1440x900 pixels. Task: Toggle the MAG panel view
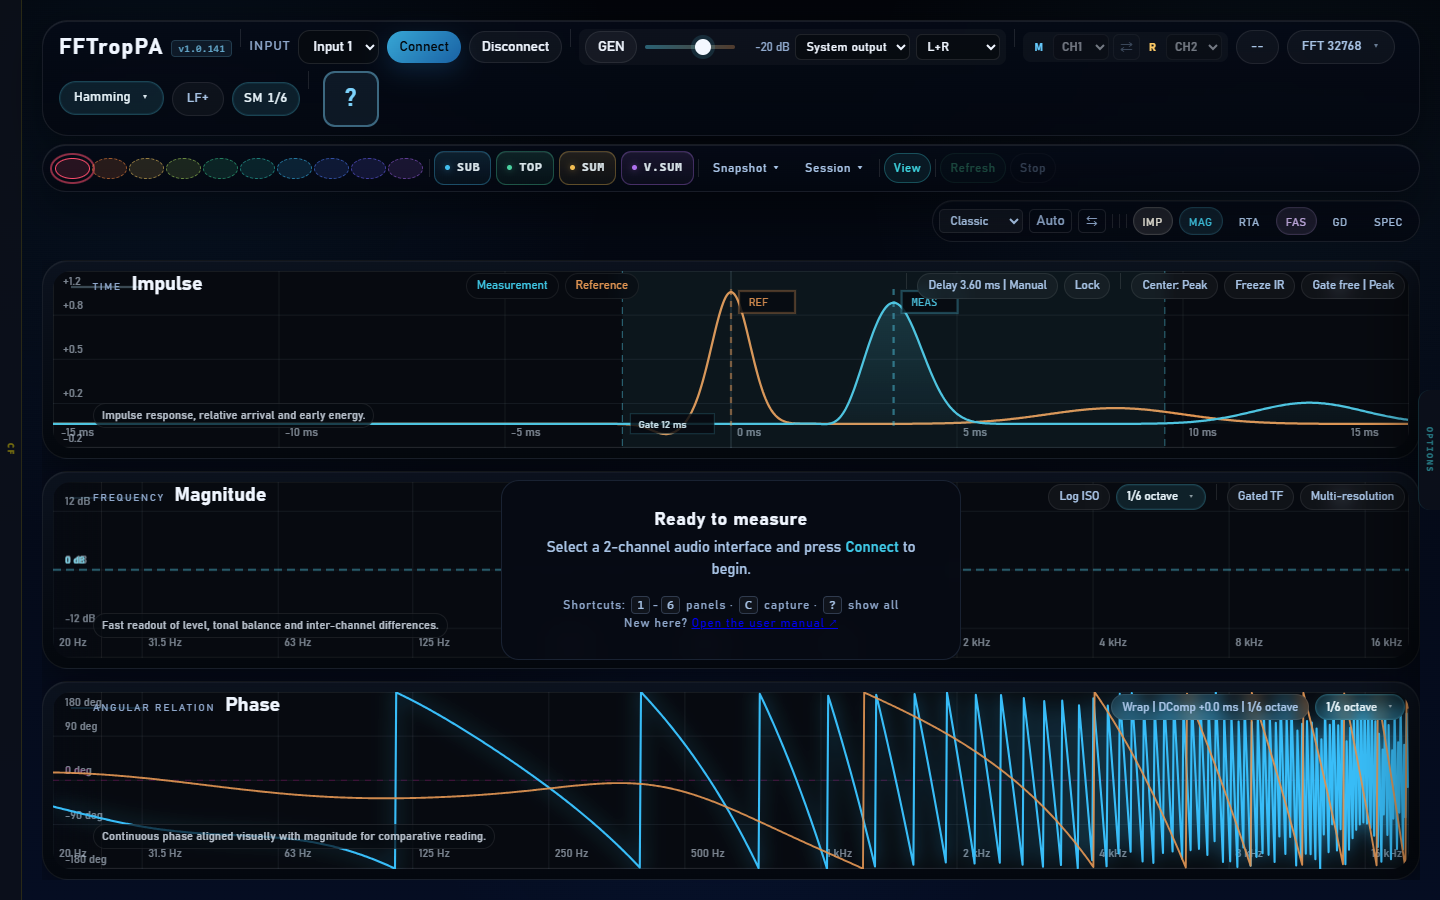tap(1200, 222)
